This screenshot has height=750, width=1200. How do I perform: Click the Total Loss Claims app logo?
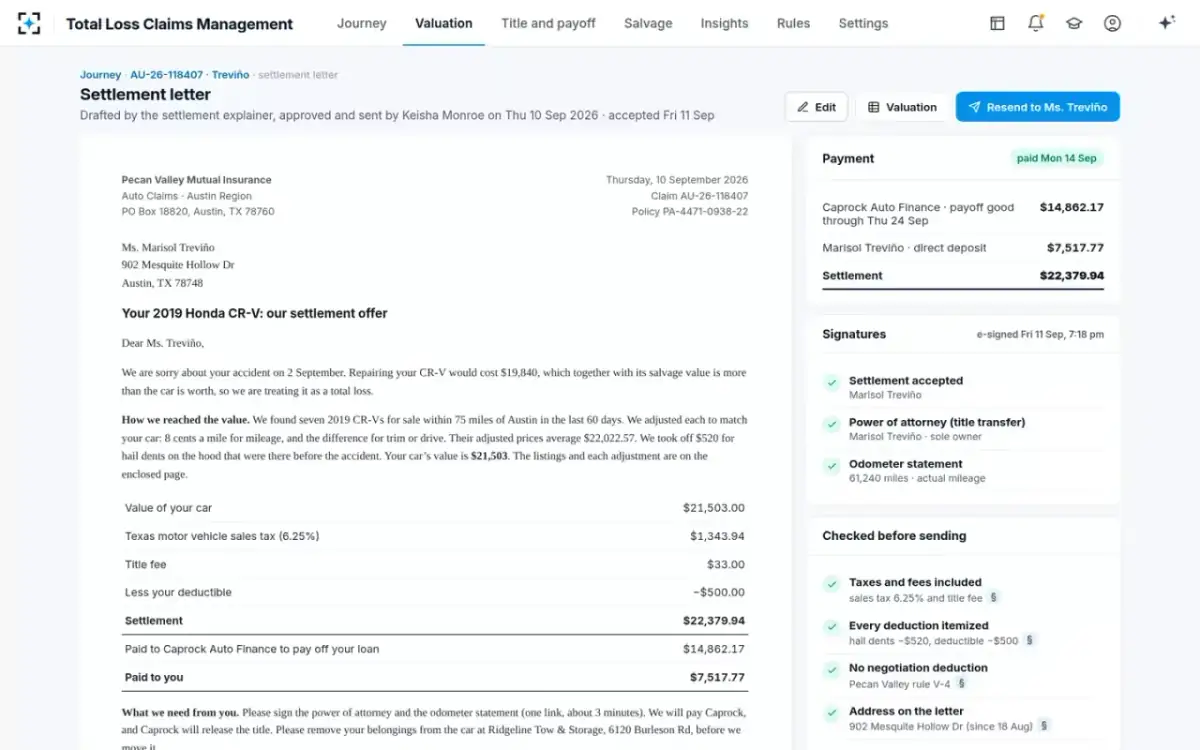30,23
